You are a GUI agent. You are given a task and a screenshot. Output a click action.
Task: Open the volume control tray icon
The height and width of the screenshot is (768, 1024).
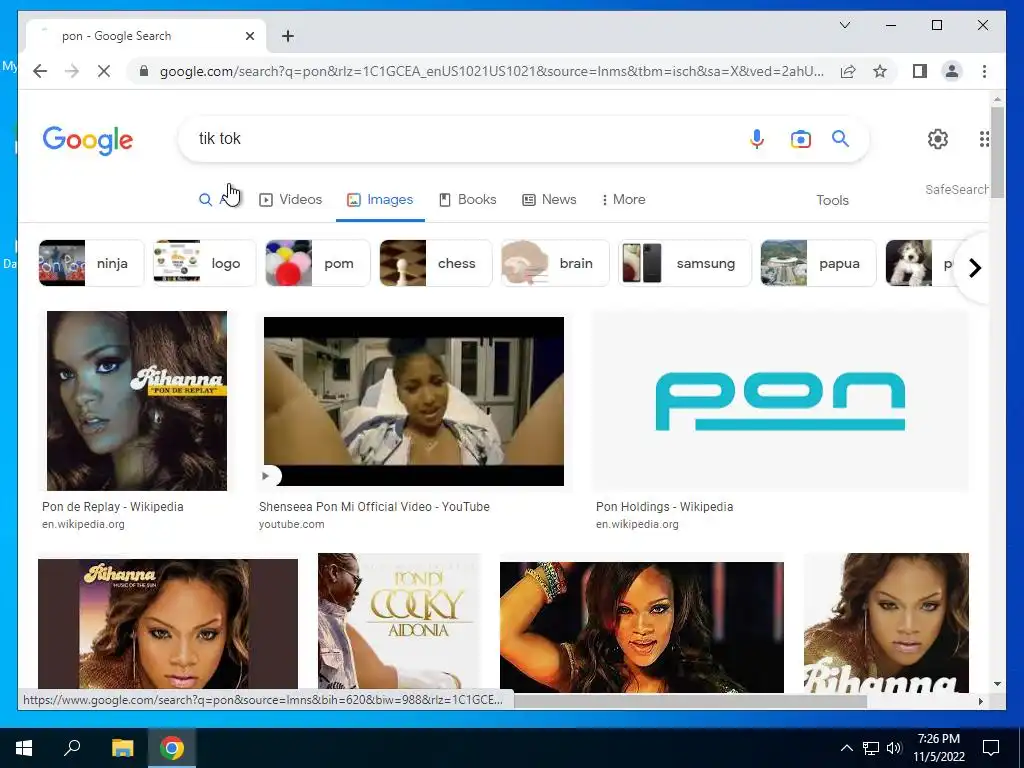click(894, 748)
